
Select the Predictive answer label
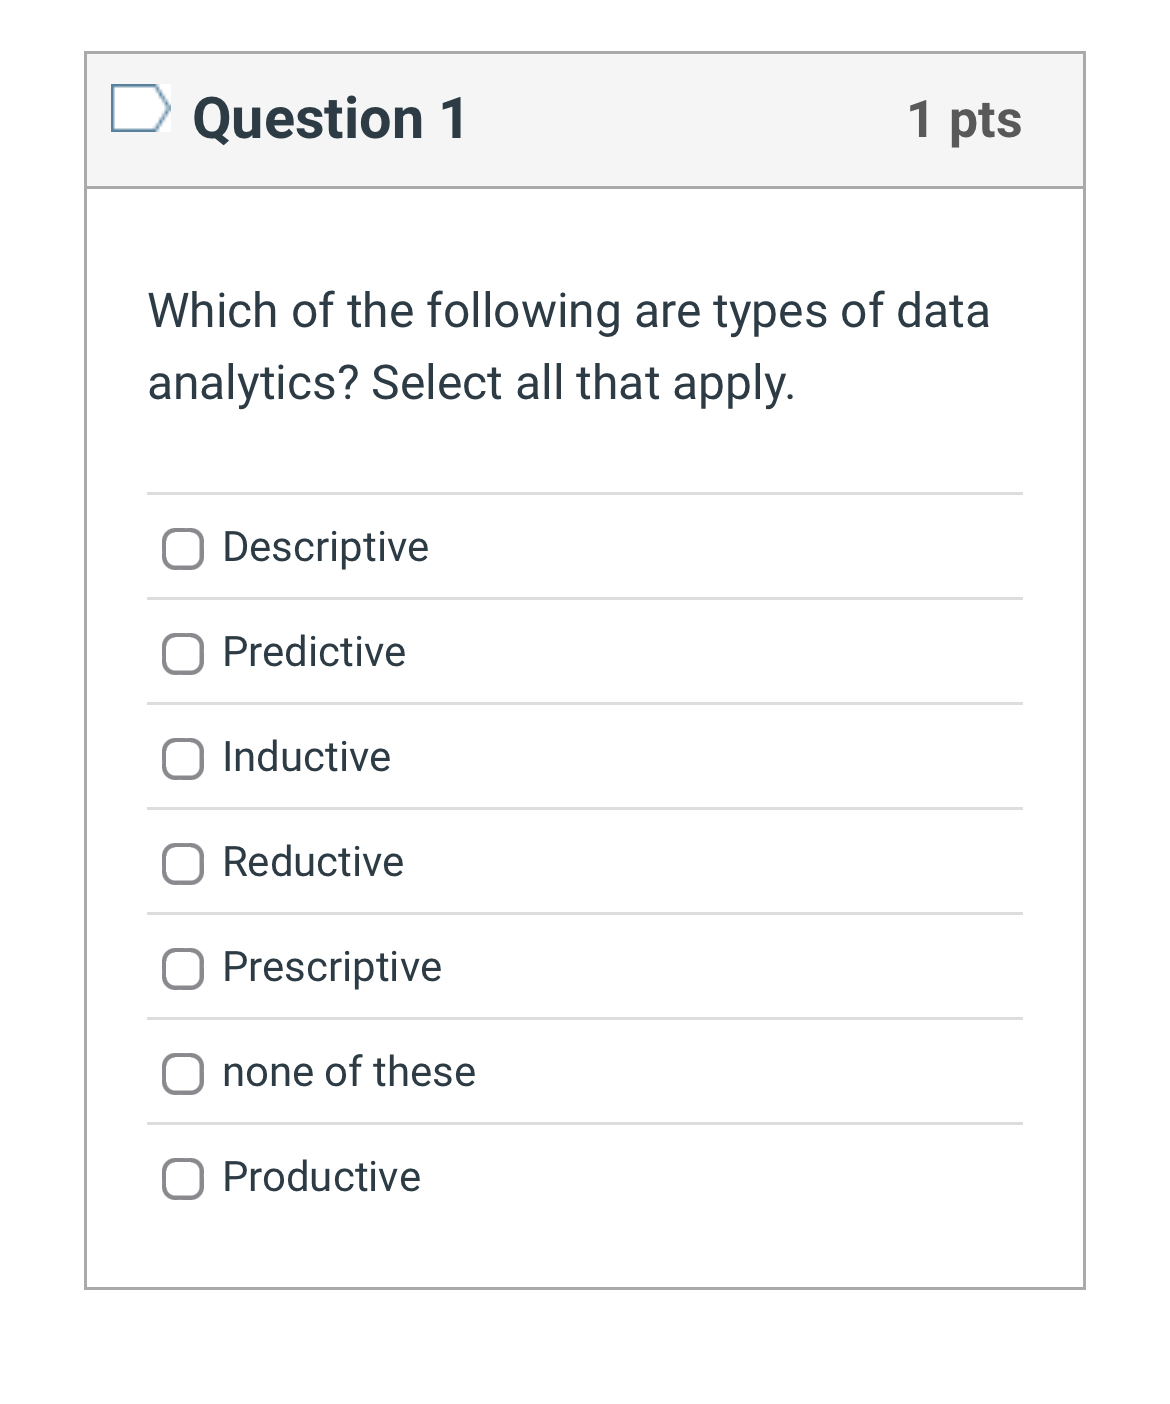pos(313,652)
